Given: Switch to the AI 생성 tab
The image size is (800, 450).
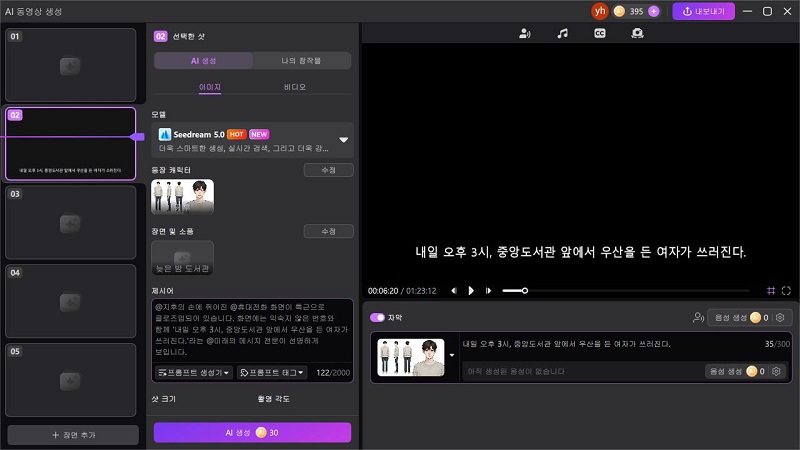Looking at the screenshot, I should [x=203, y=61].
